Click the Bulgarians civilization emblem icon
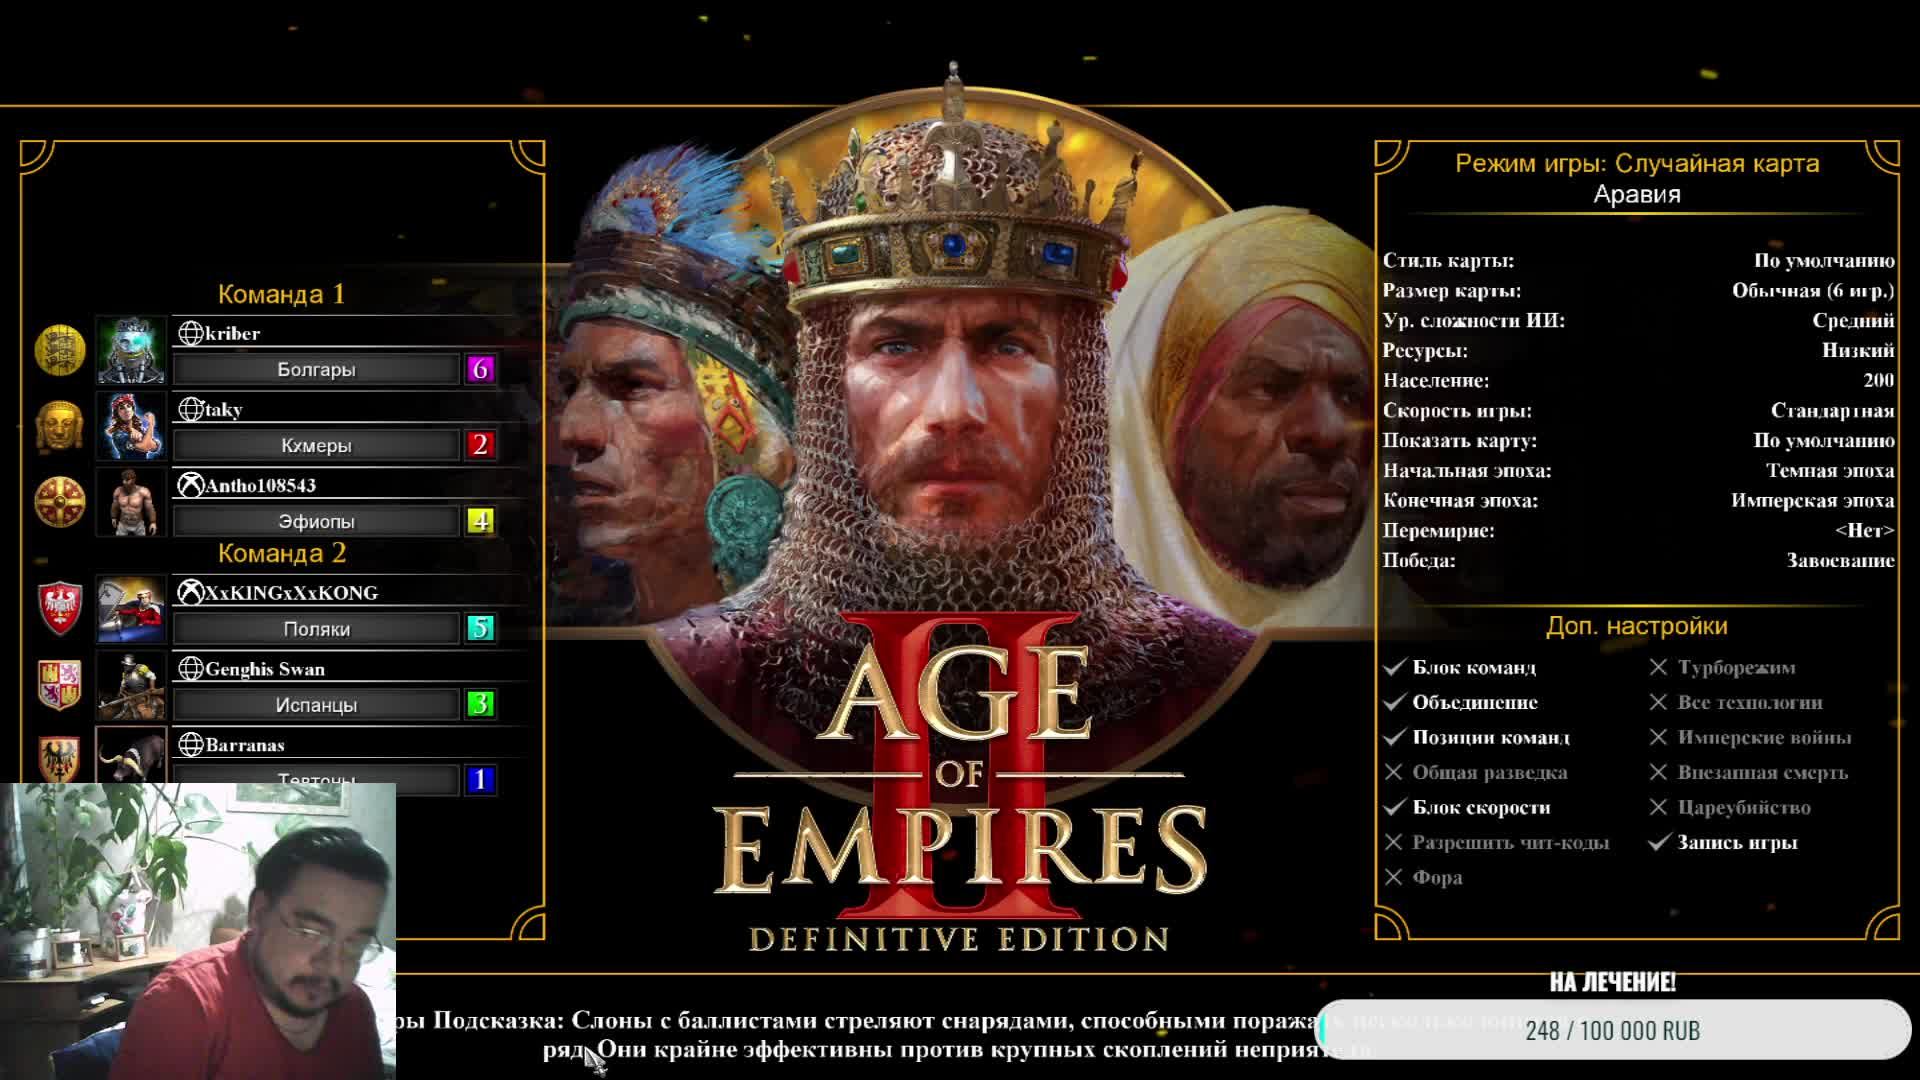 60,350
